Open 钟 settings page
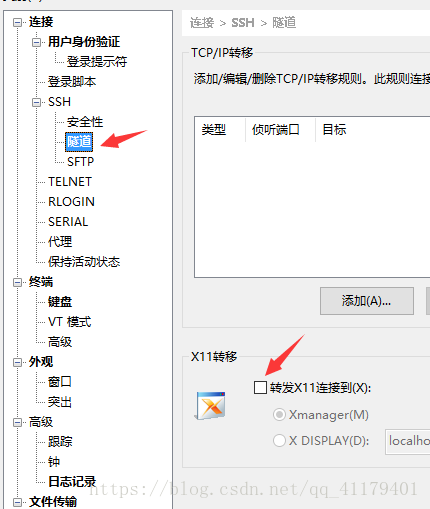The height and width of the screenshot is (509, 430). [x=54, y=462]
